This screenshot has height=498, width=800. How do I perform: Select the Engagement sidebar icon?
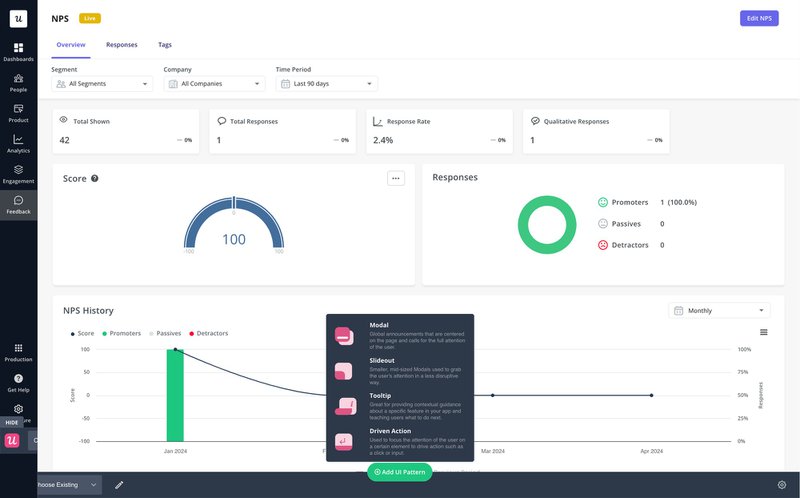(x=18, y=172)
